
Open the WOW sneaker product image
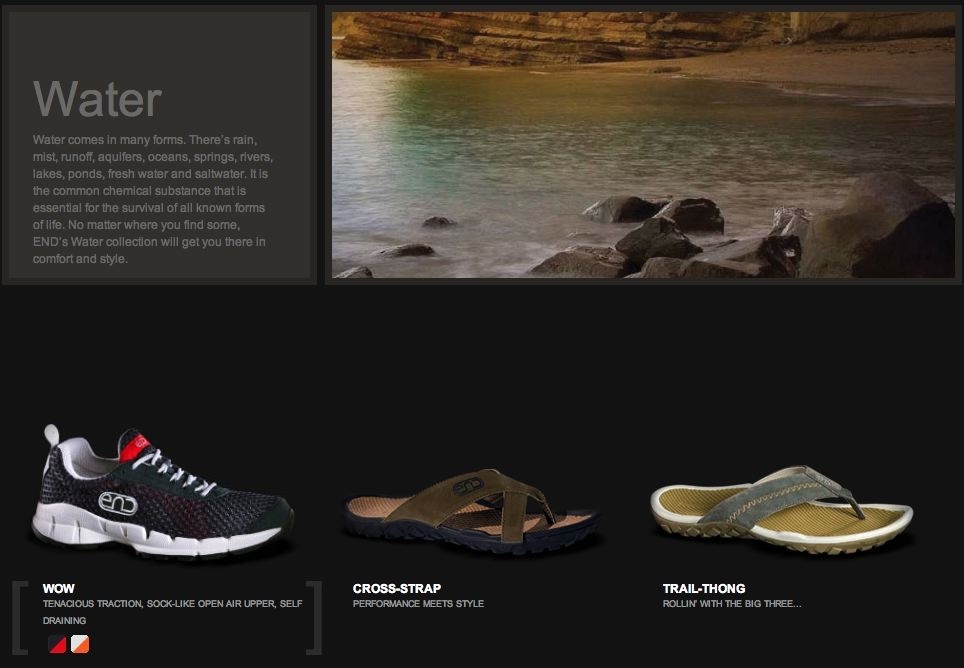pyautogui.click(x=163, y=491)
